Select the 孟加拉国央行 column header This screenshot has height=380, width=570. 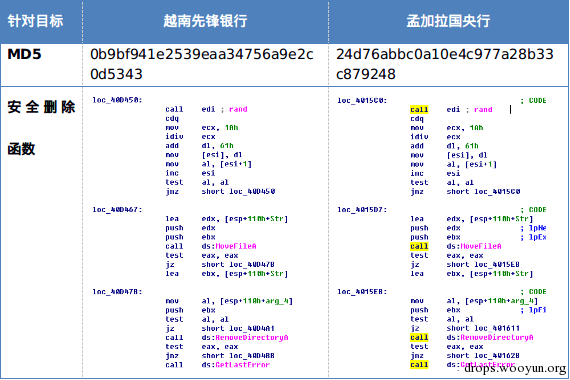coord(448,21)
